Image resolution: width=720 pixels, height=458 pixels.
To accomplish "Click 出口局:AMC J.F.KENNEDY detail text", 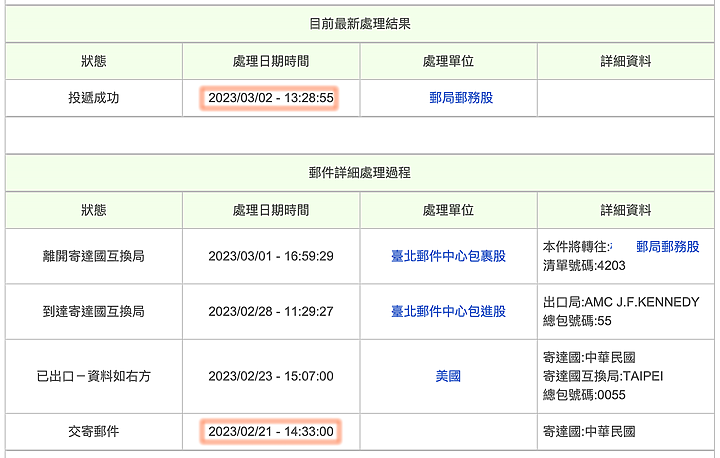I will coord(621,302).
